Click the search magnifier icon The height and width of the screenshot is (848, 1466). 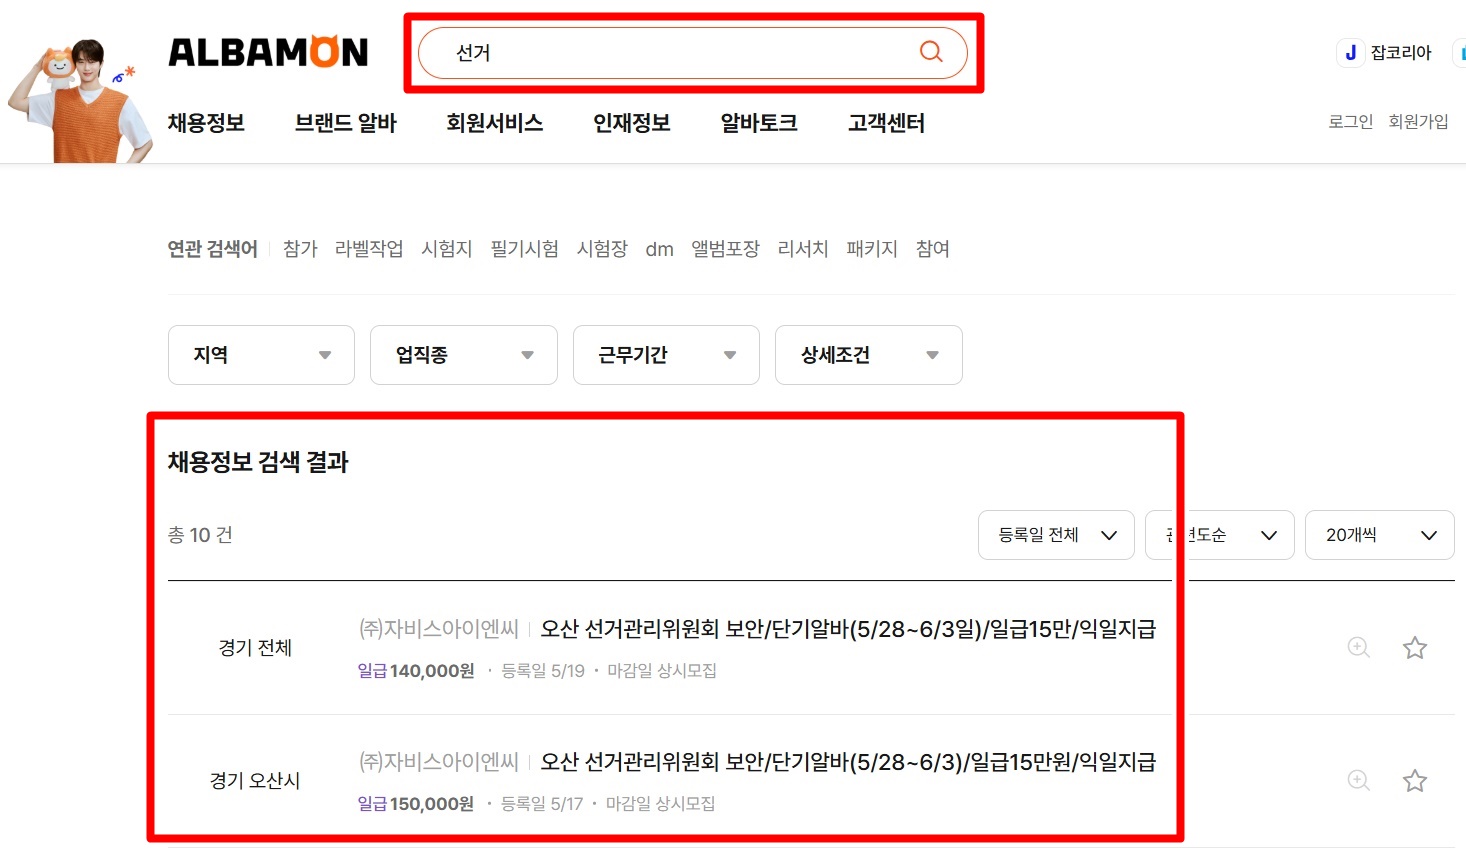(931, 52)
